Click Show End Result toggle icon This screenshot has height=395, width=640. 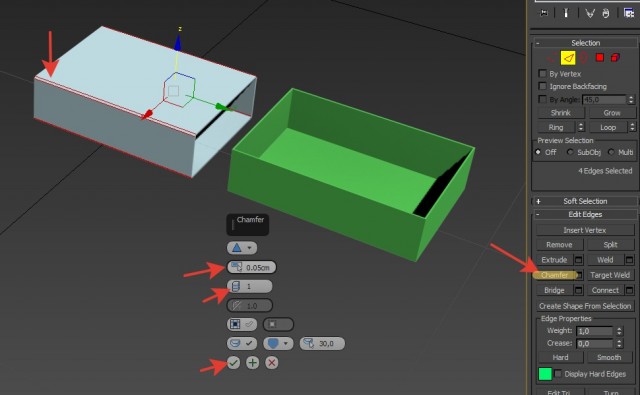pos(566,13)
